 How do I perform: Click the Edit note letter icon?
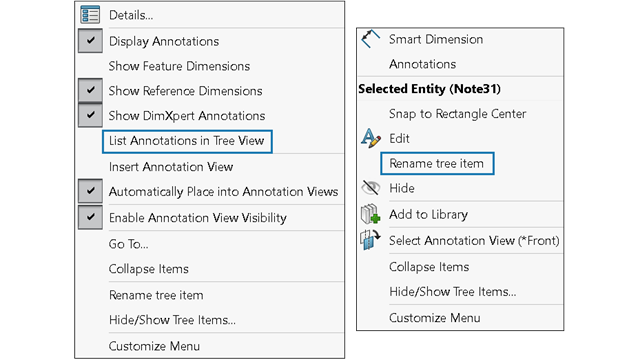click(371, 138)
